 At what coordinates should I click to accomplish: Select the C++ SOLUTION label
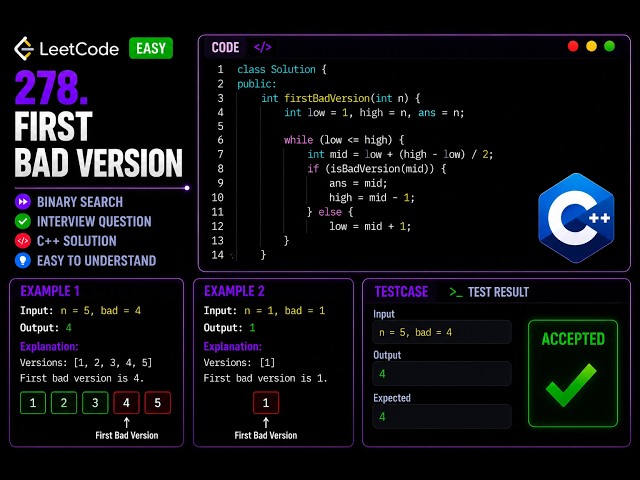77,241
